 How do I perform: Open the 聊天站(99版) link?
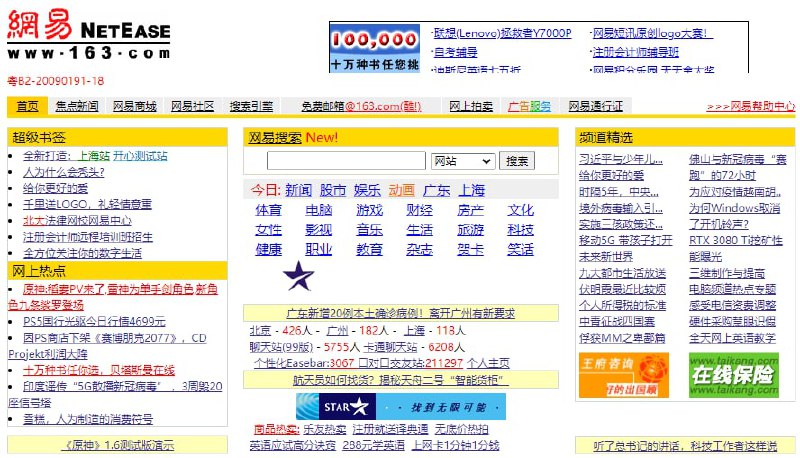[x=281, y=347]
